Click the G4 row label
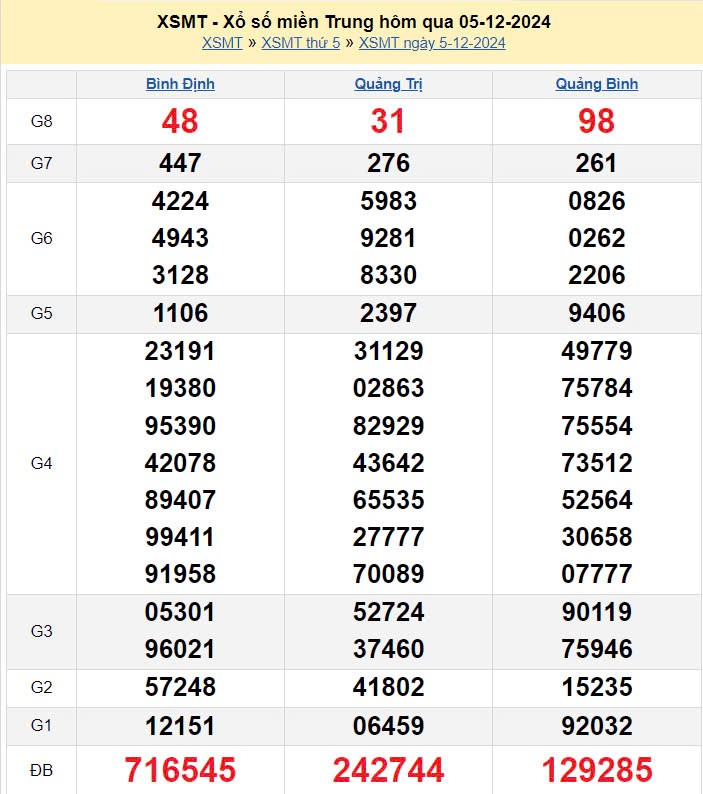Image resolution: width=703 pixels, height=794 pixels. 41,463
